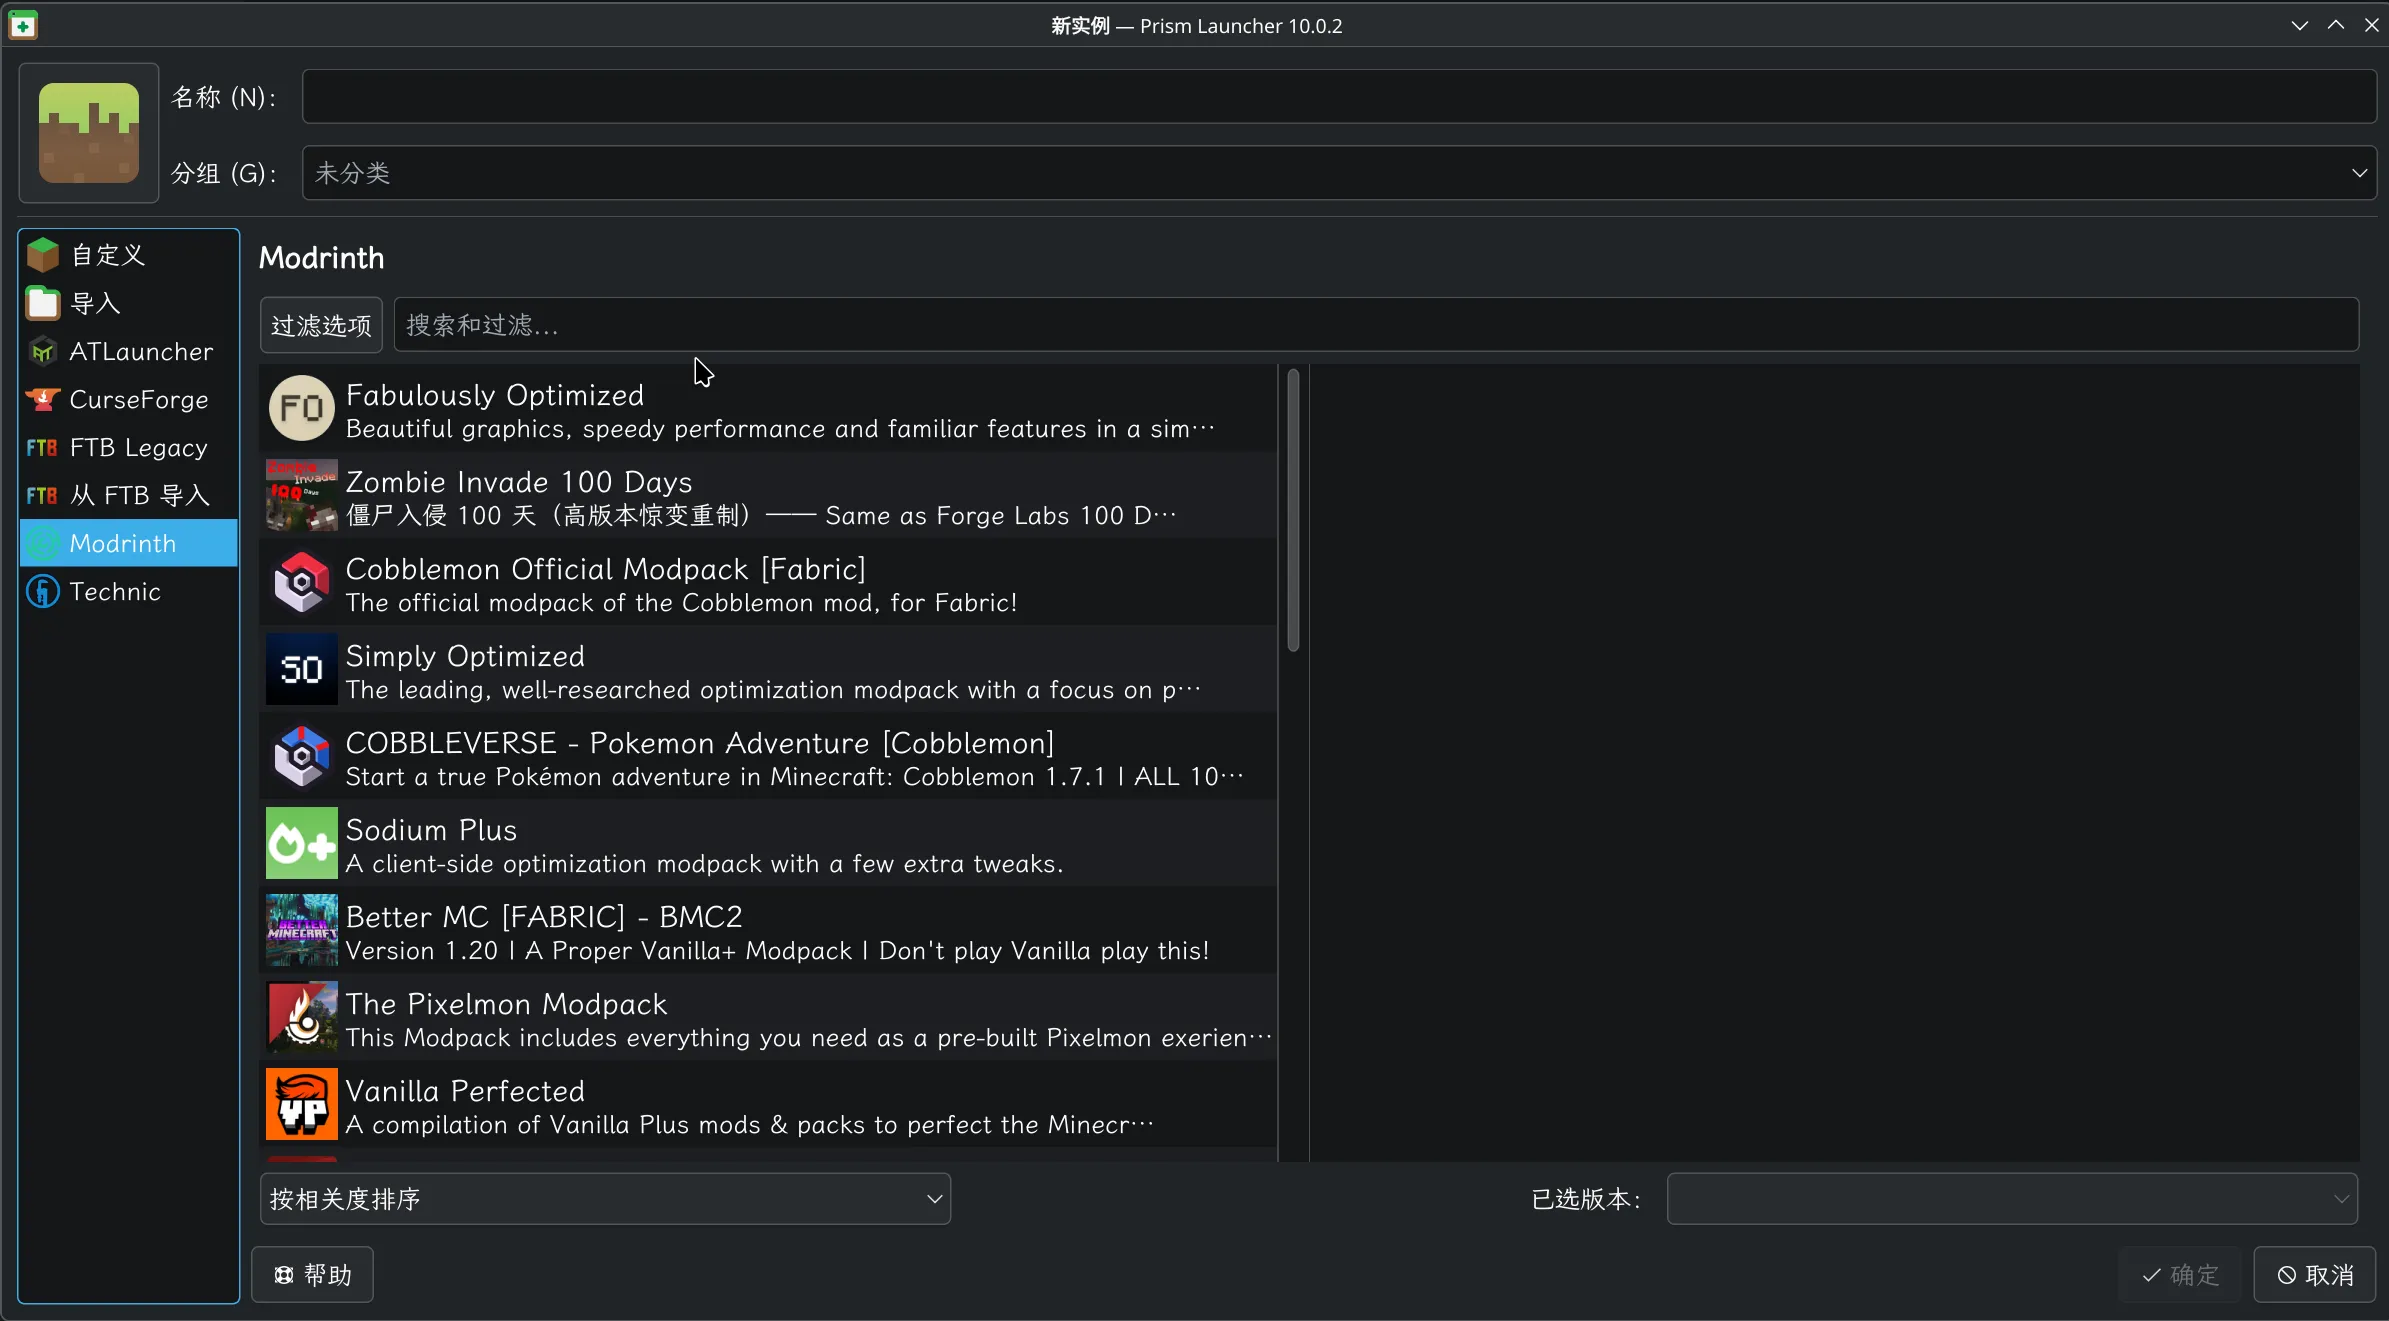The image size is (2389, 1321).
Task: Open the 已选版本 version dropdown
Action: pyautogui.click(x=2012, y=1198)
